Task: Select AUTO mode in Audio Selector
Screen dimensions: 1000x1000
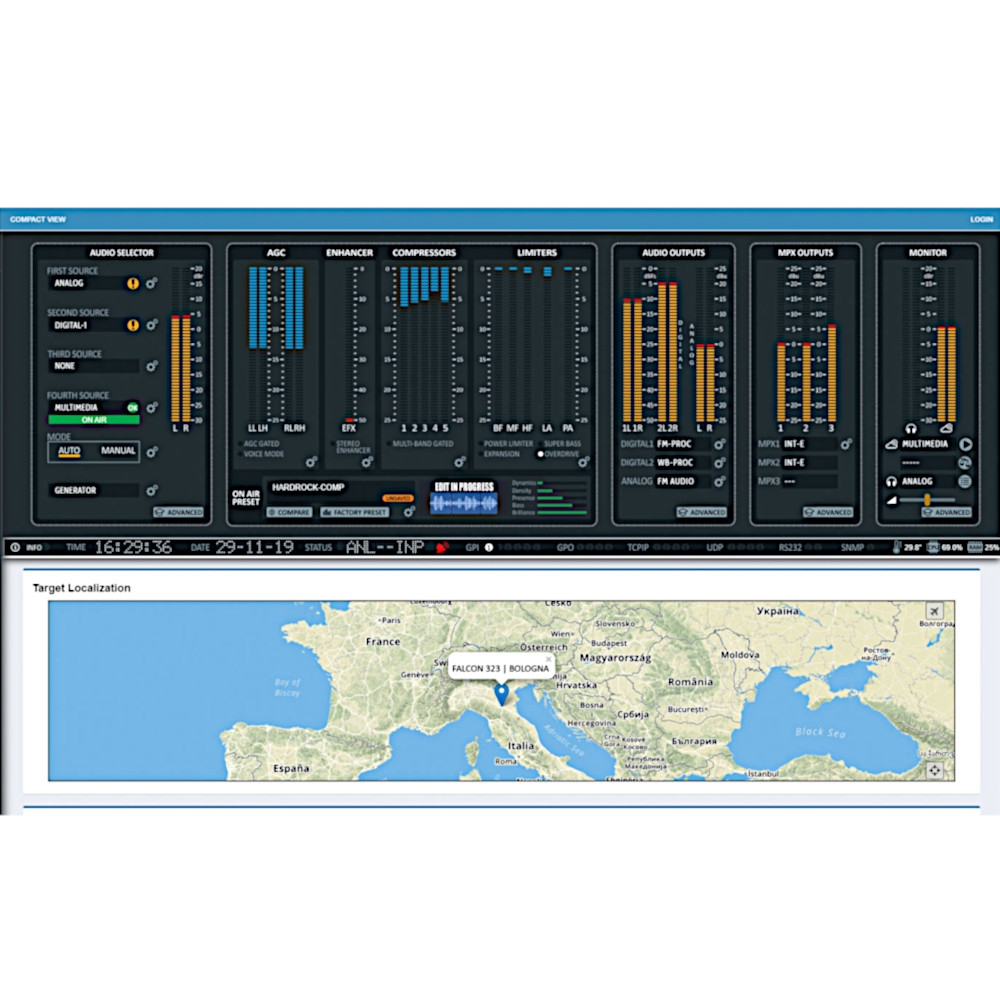Action: point(69,451)
